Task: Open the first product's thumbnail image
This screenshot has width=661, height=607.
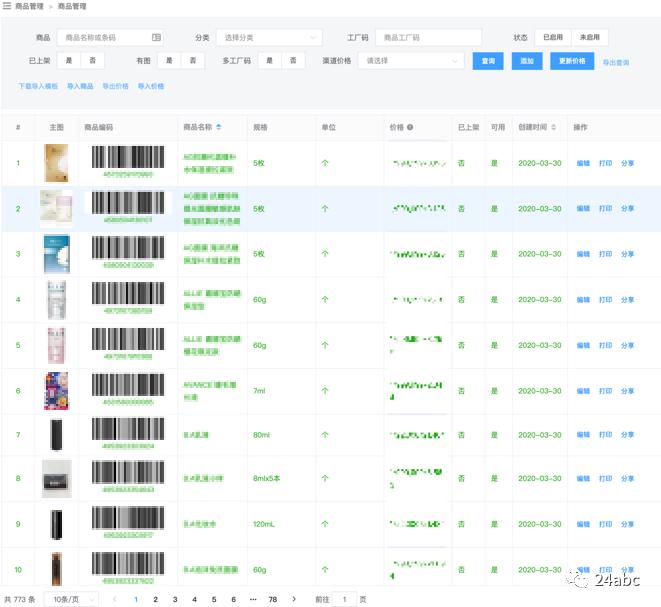Action: (56, 162)
